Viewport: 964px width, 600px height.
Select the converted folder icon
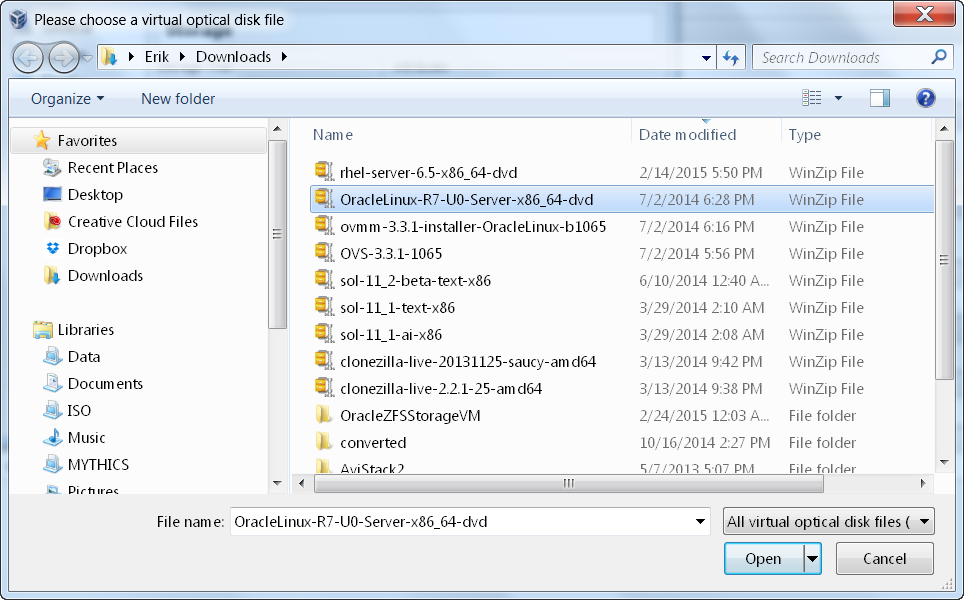click(323, 442)
